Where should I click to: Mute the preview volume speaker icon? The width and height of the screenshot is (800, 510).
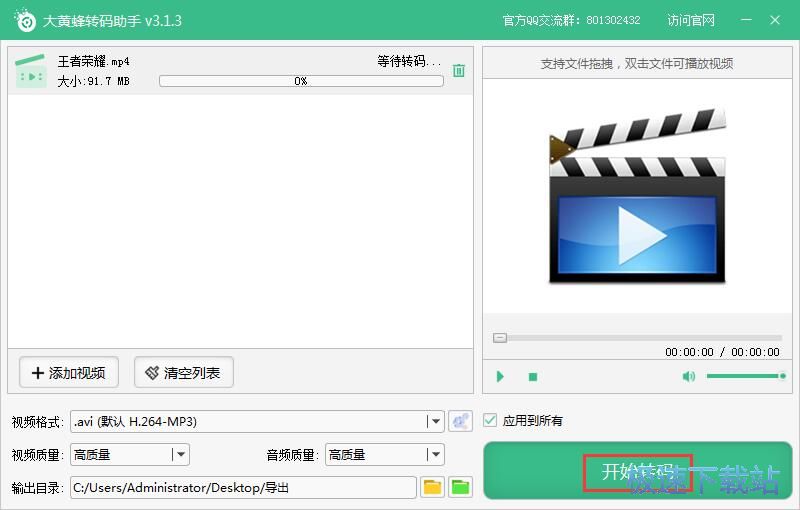point(688,376)
